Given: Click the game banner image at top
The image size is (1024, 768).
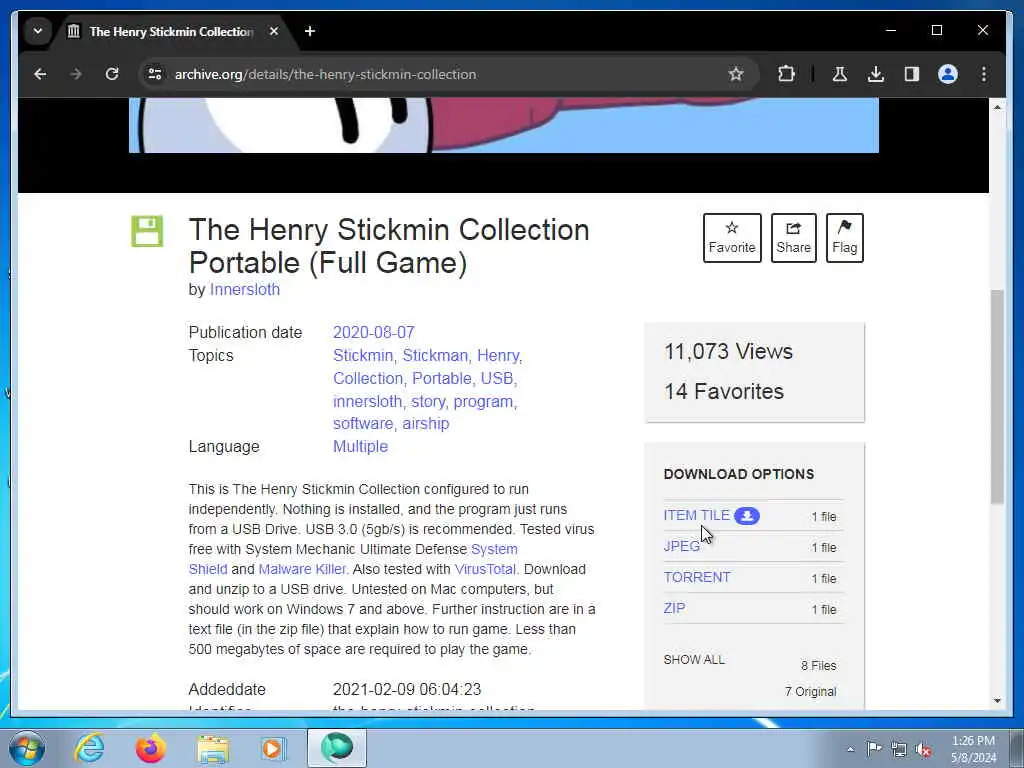Looking at the screenshot, I should (504, 125).
